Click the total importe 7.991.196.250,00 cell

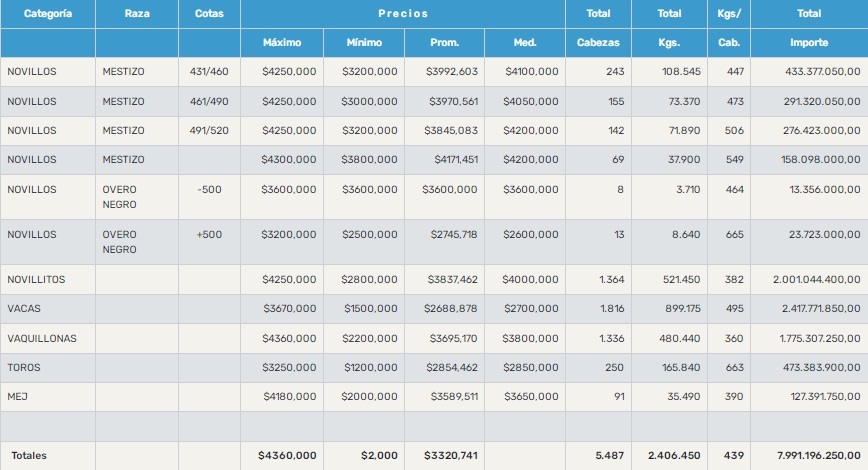tap(809, 456)
